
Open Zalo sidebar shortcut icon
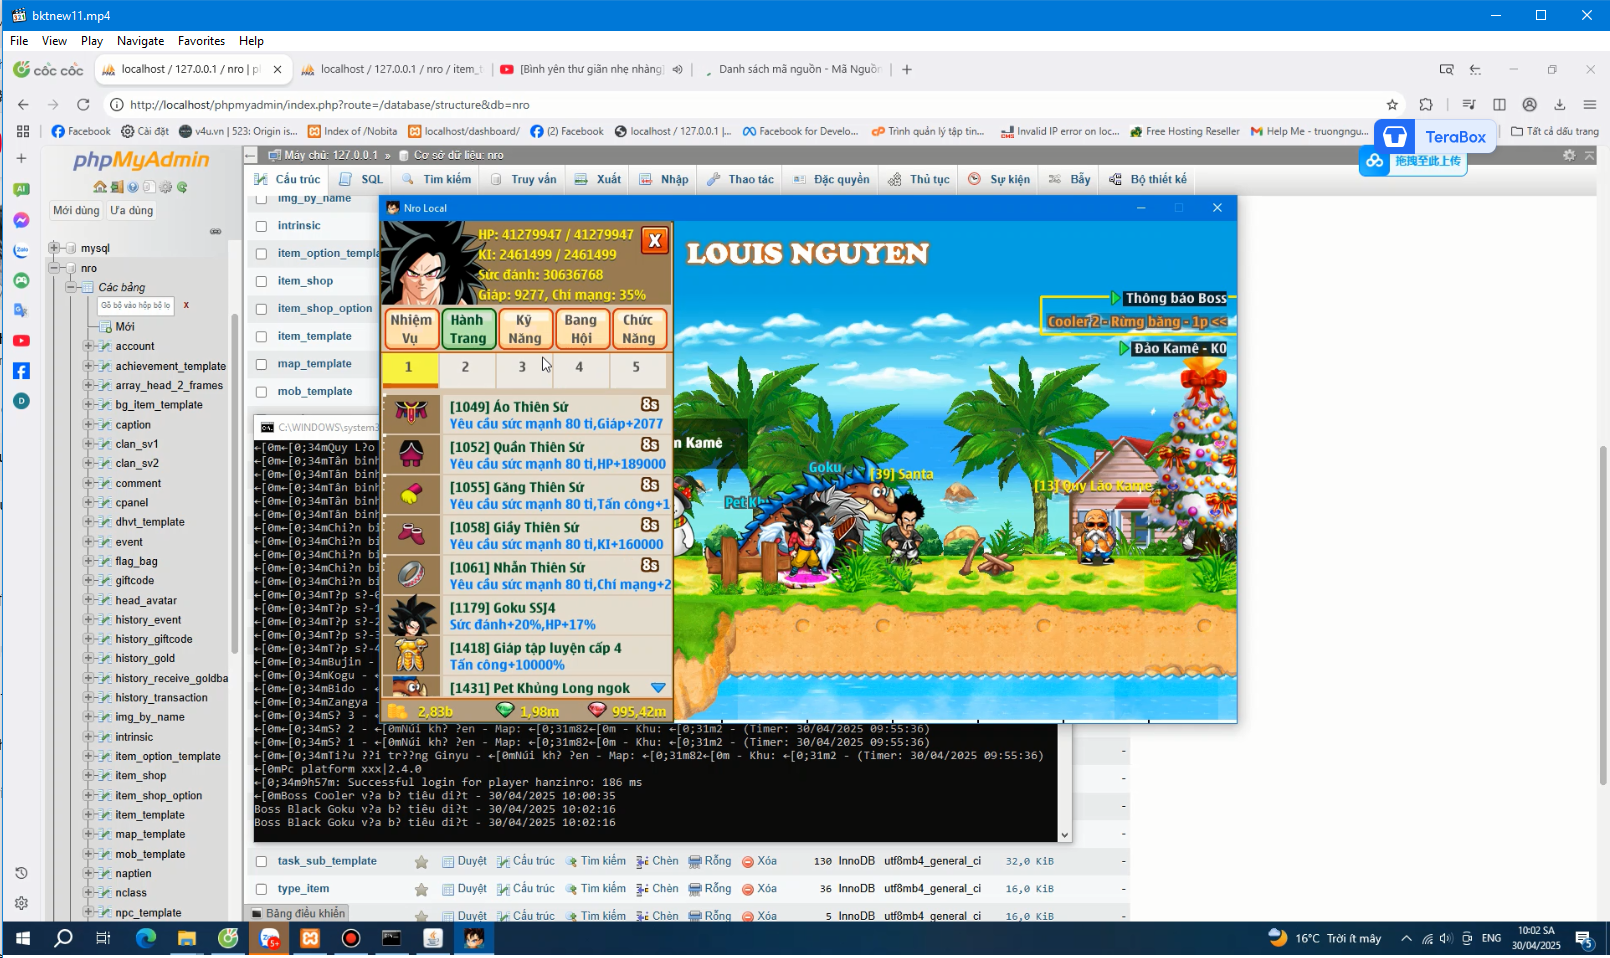pos(21,250)
